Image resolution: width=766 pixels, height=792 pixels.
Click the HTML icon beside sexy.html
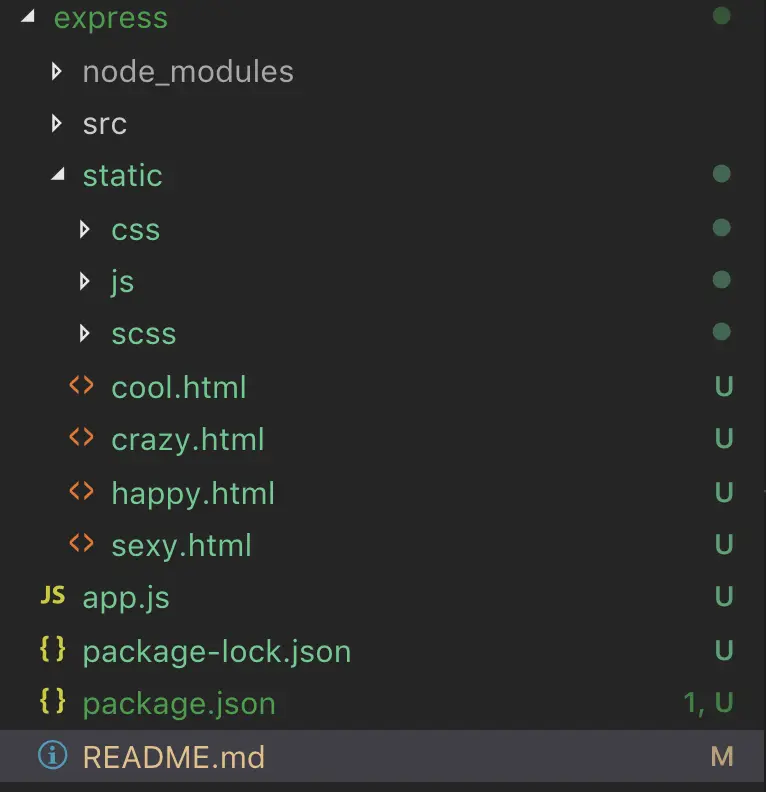click(81, 544)
